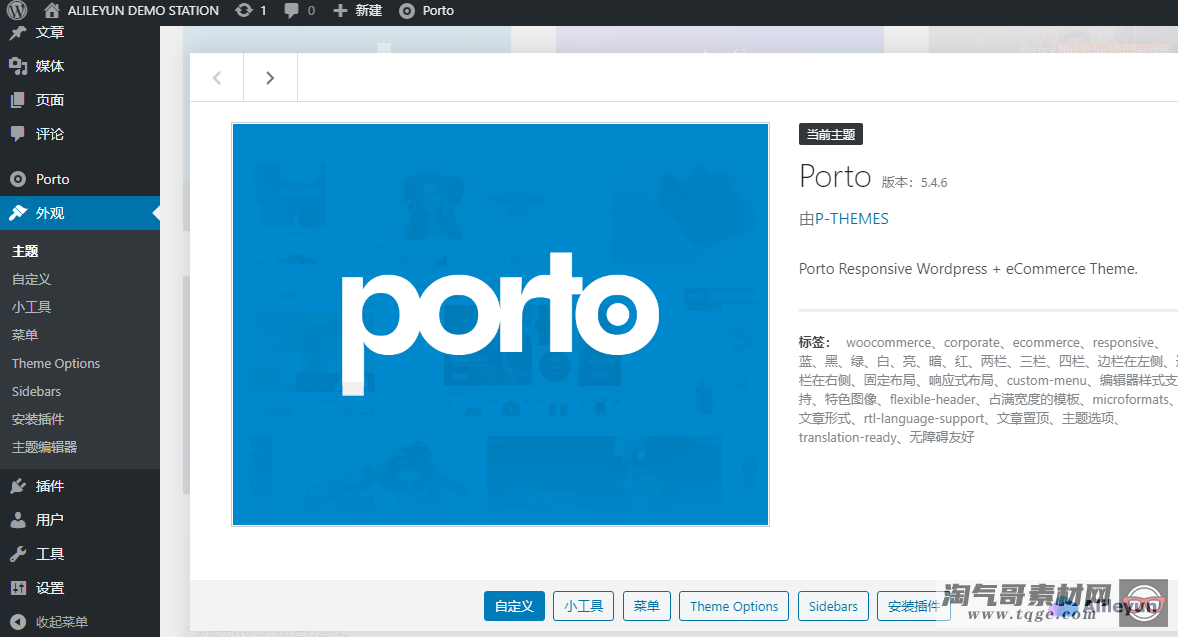Show the next theme with right chevron

coord(270,77)
